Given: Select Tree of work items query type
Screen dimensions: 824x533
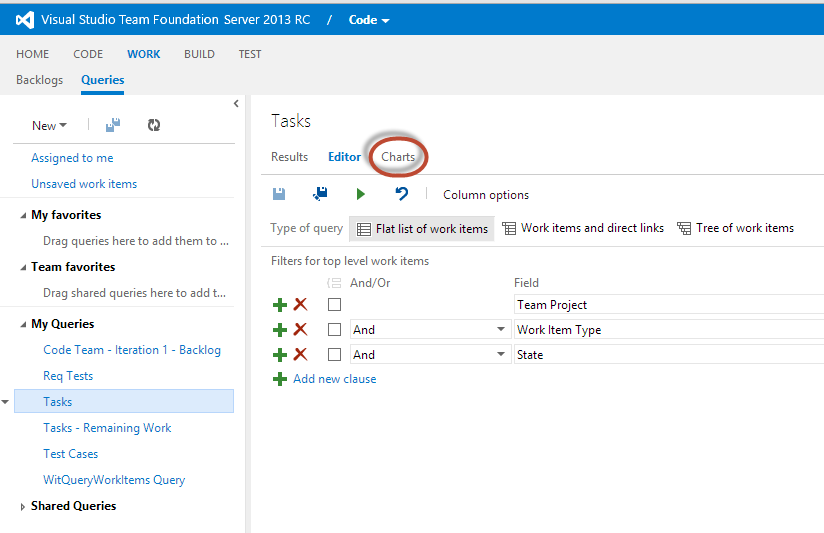Looking at the screenshot, I should click(735, 228).
